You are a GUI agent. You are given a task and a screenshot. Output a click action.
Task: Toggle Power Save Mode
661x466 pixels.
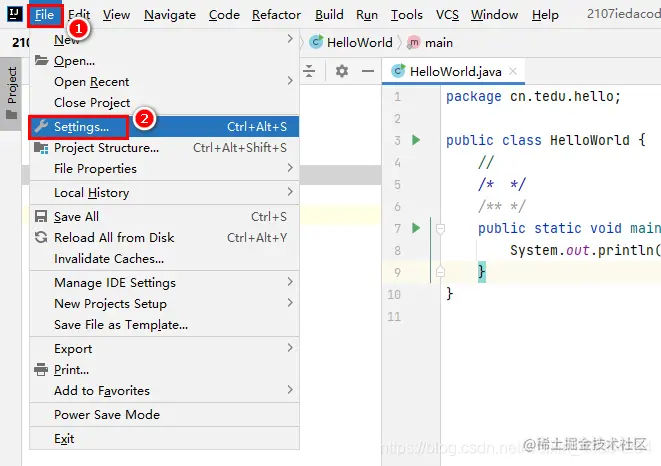(164, 415)
